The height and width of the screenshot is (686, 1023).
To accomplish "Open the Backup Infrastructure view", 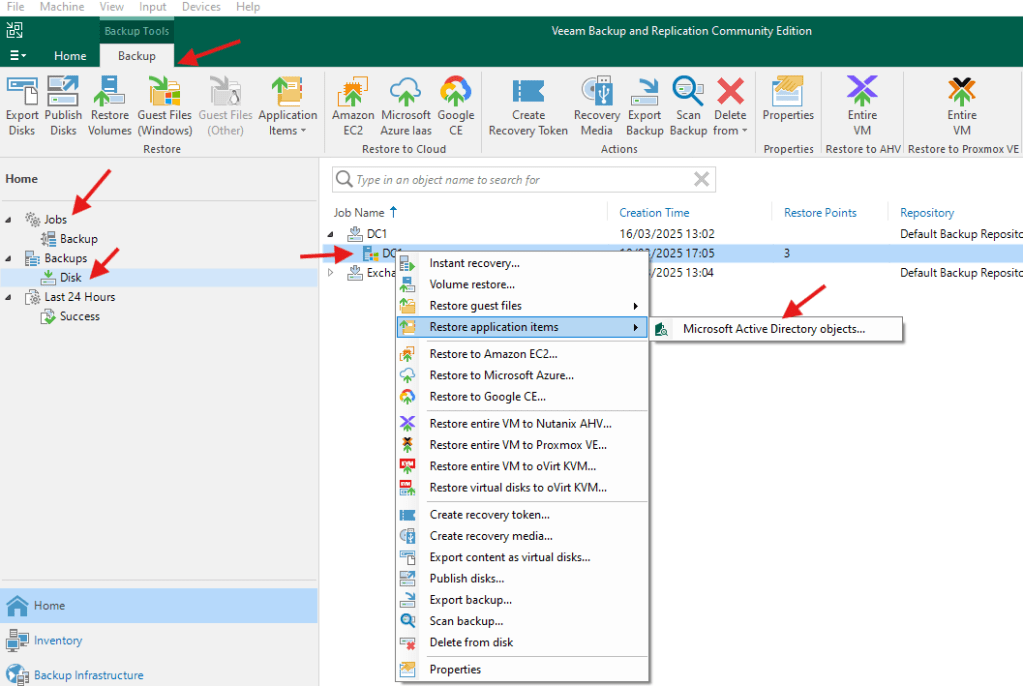I will point(88,675).
